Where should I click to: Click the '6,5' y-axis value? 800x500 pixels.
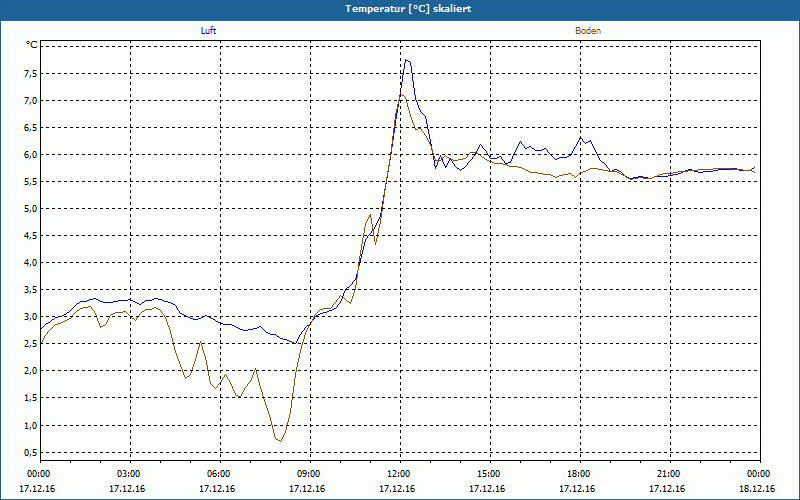(x=30, y=128)
